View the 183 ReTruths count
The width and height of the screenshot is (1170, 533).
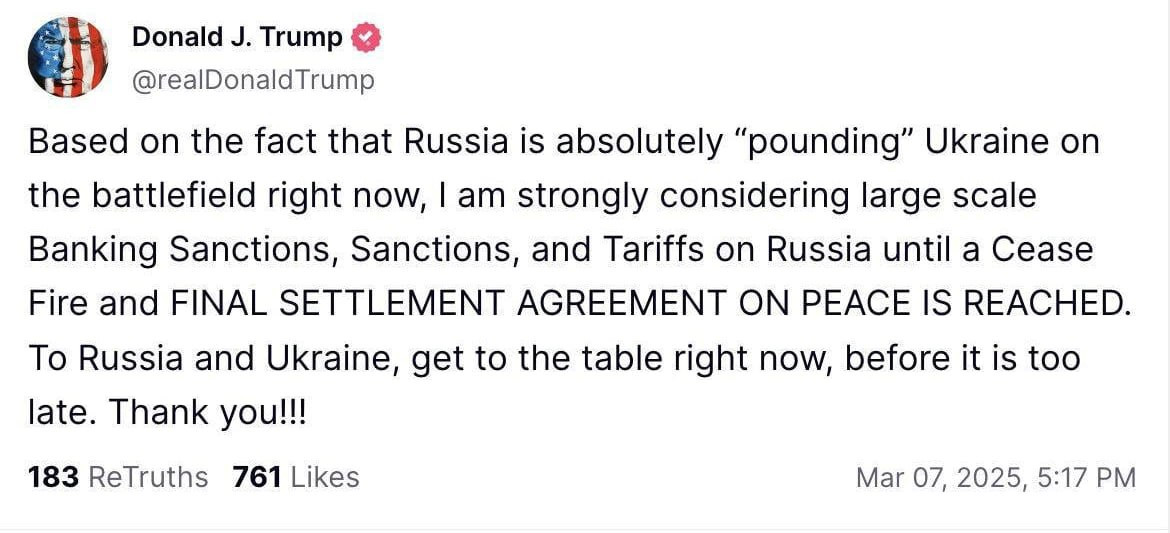click(x=118, y=477)
